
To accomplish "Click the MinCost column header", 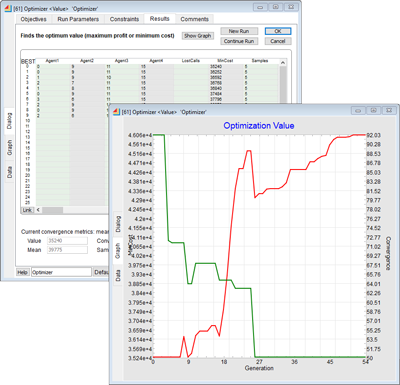I will pyautogui.click(x=225, y=61).
